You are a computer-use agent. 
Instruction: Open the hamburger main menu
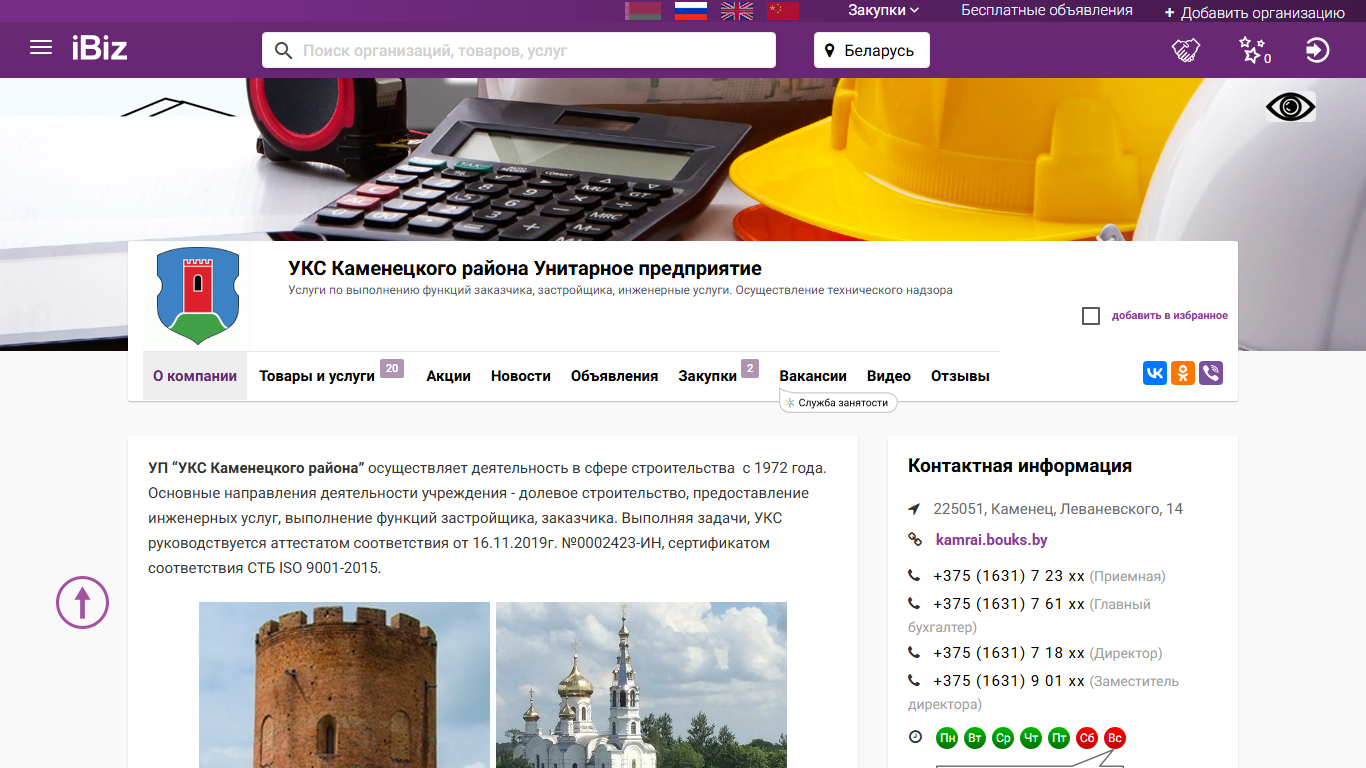coord(41,47)
